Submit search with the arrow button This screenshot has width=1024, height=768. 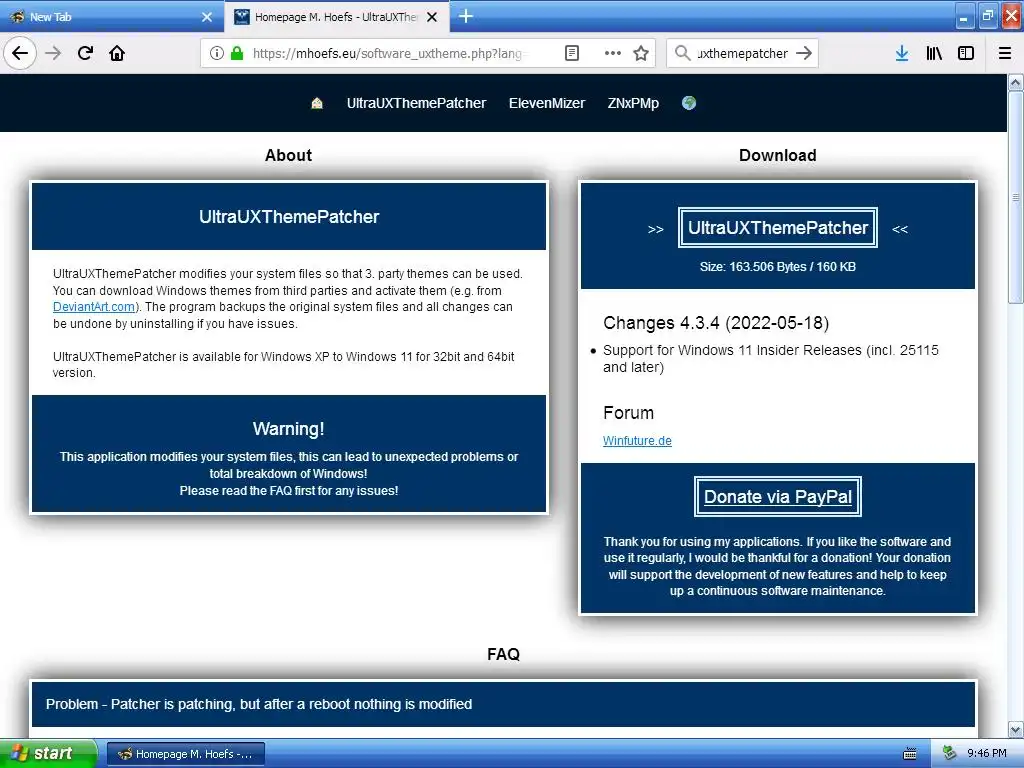click(x=804, y=53)
